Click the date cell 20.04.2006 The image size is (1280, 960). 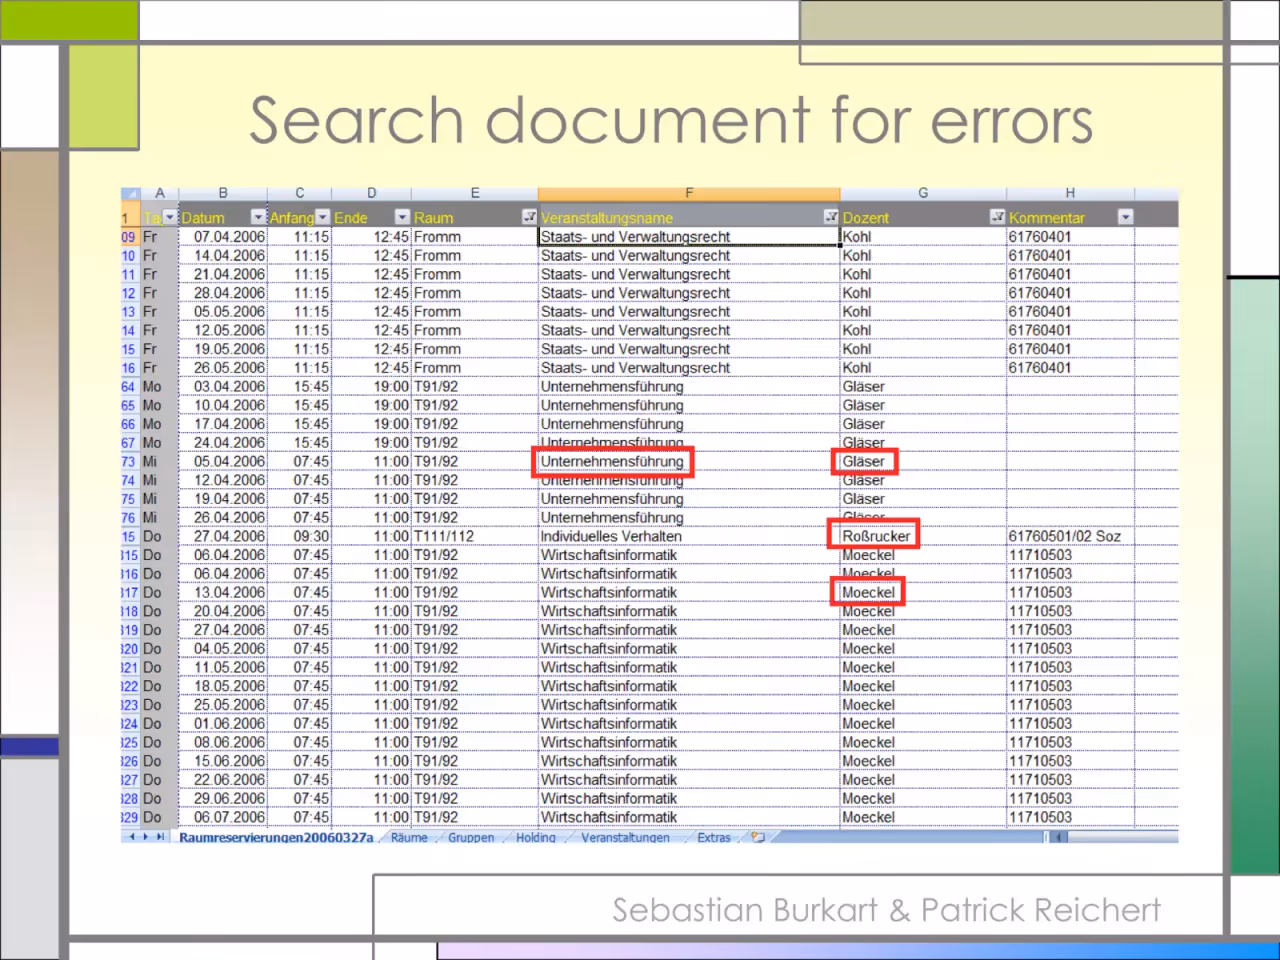pos(223,612)
